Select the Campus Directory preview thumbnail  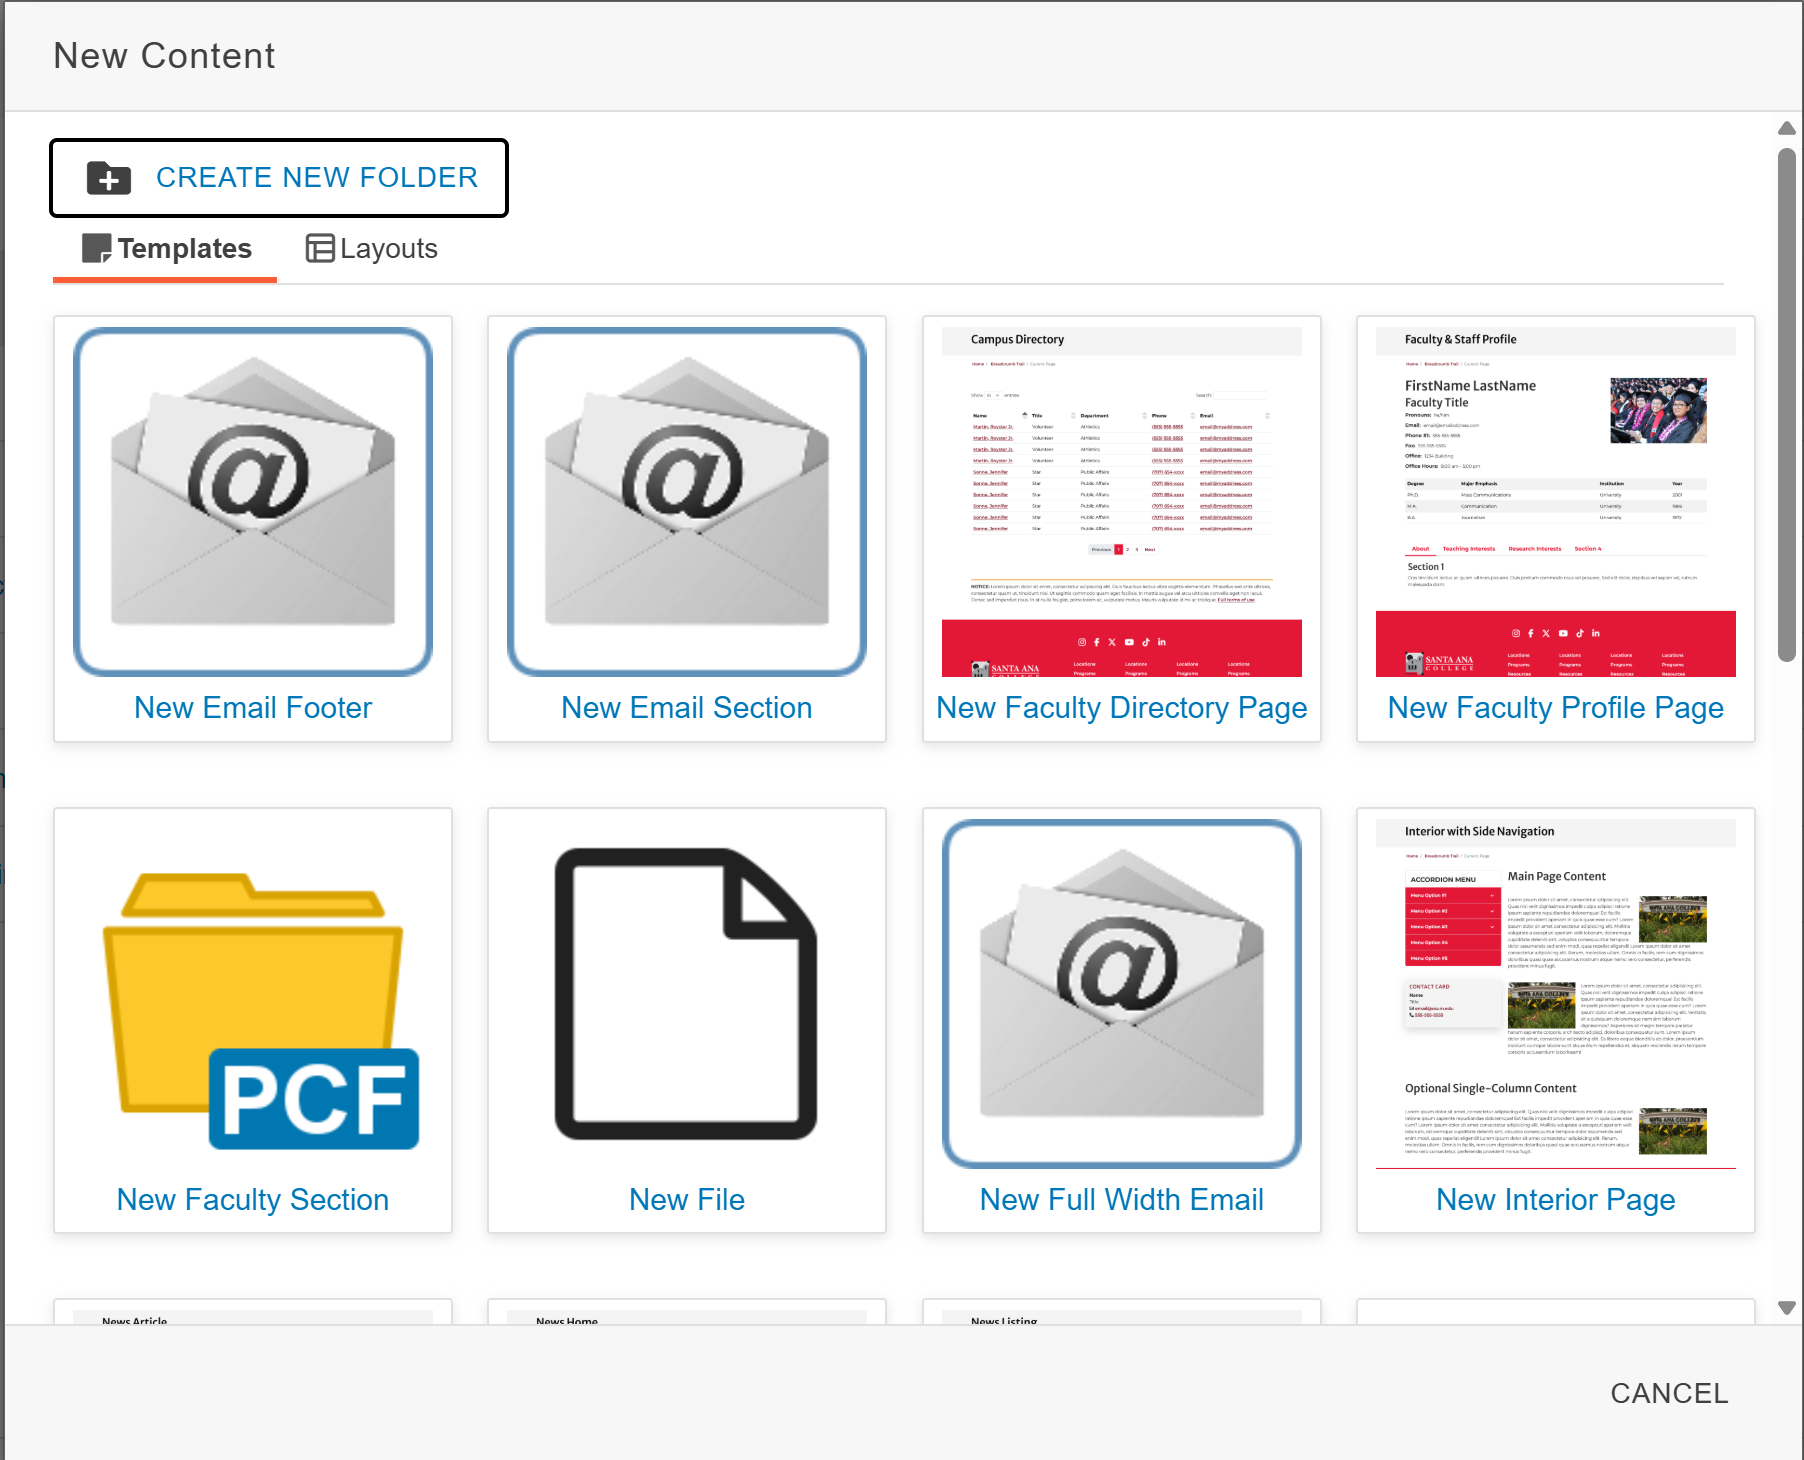1122,502
